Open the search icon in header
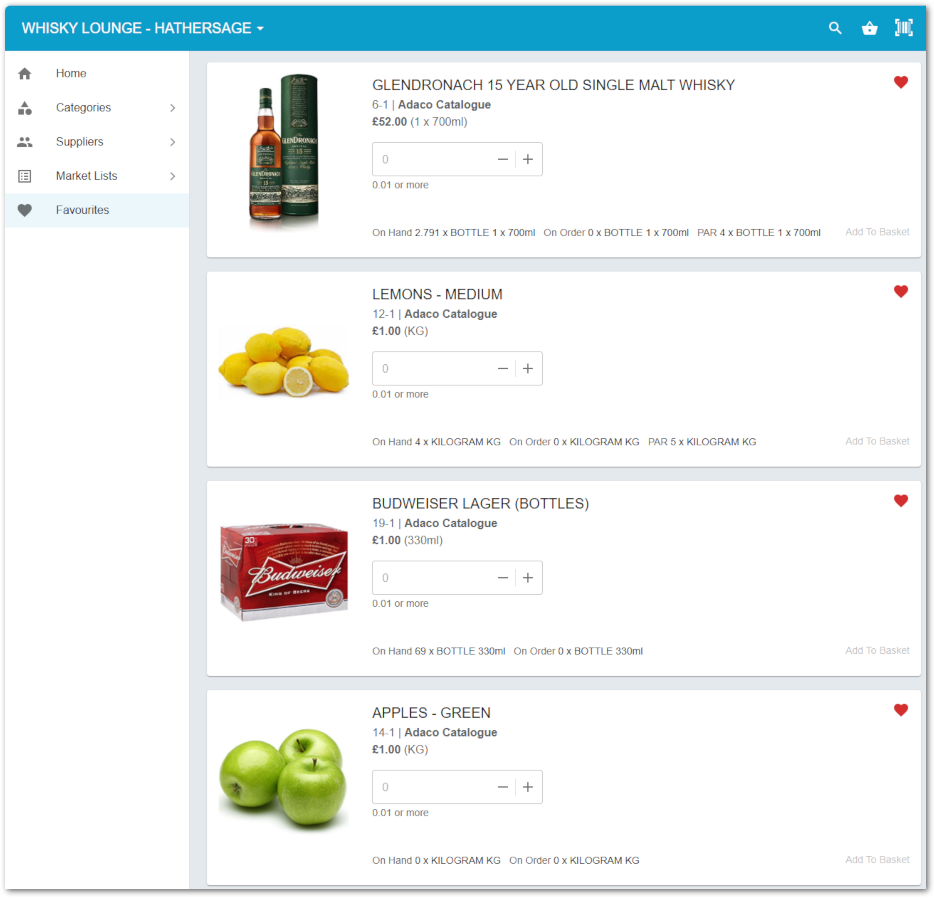The image size is (934, 898). pos(835,29)
